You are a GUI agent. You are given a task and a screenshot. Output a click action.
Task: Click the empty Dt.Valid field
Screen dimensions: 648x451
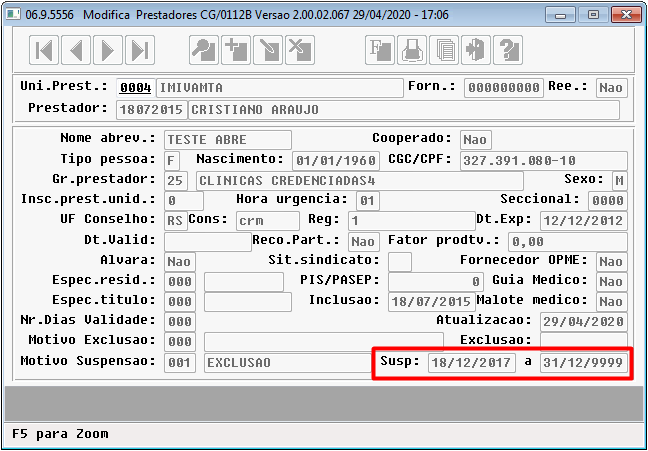pyautogui.click(x=208, y=241)
